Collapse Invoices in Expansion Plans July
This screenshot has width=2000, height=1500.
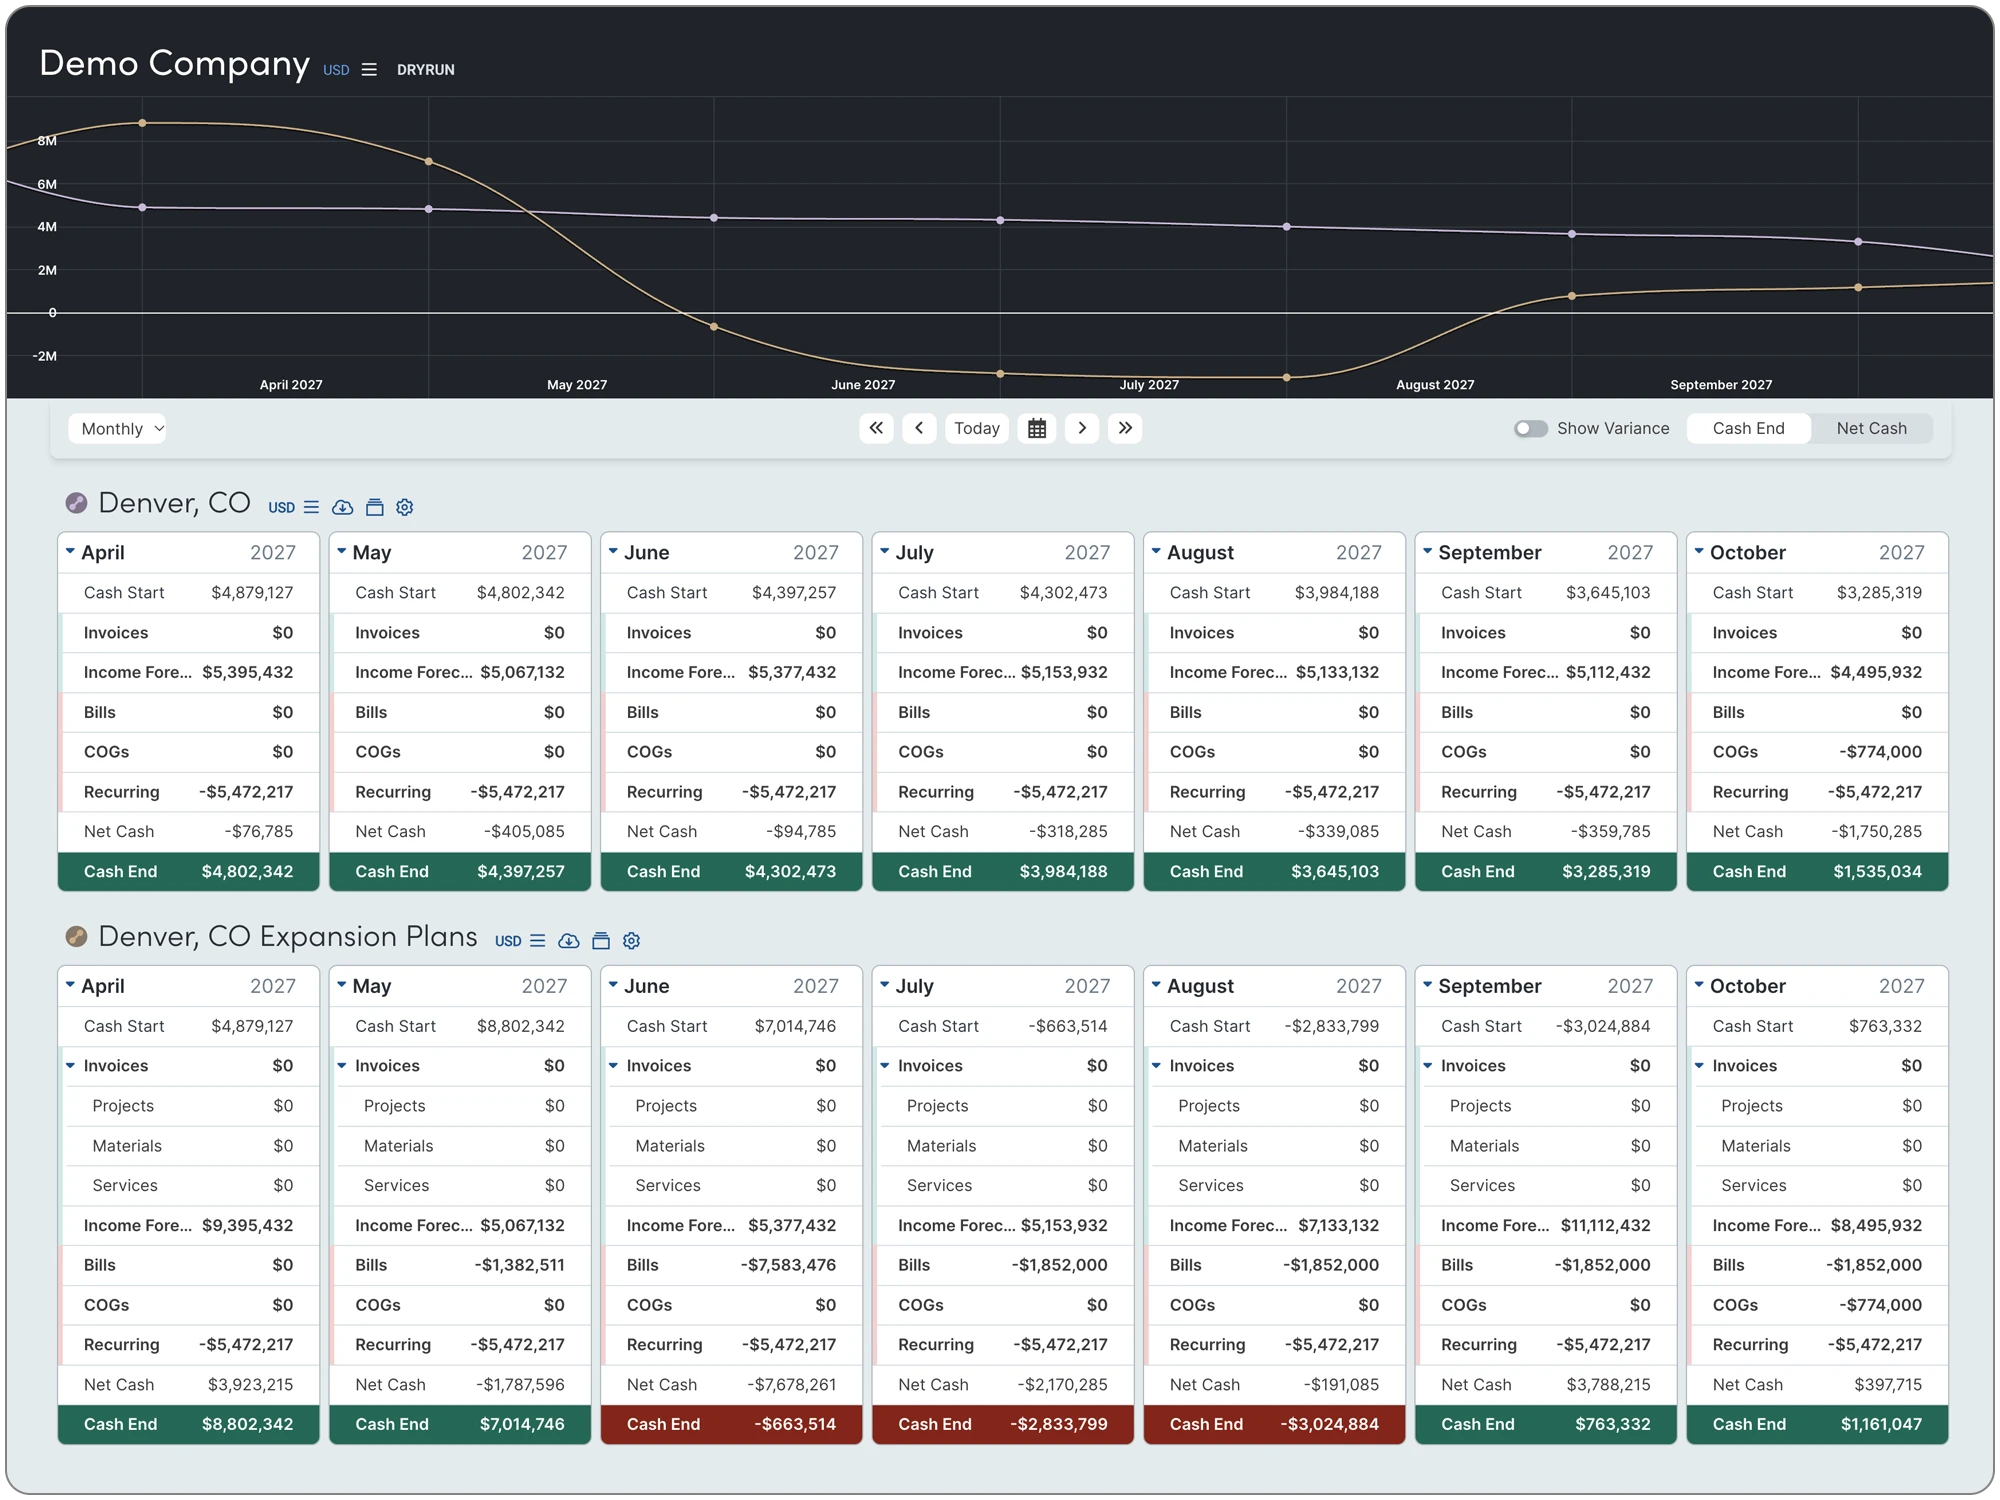pyautogui.click(x=884, y=1066)
